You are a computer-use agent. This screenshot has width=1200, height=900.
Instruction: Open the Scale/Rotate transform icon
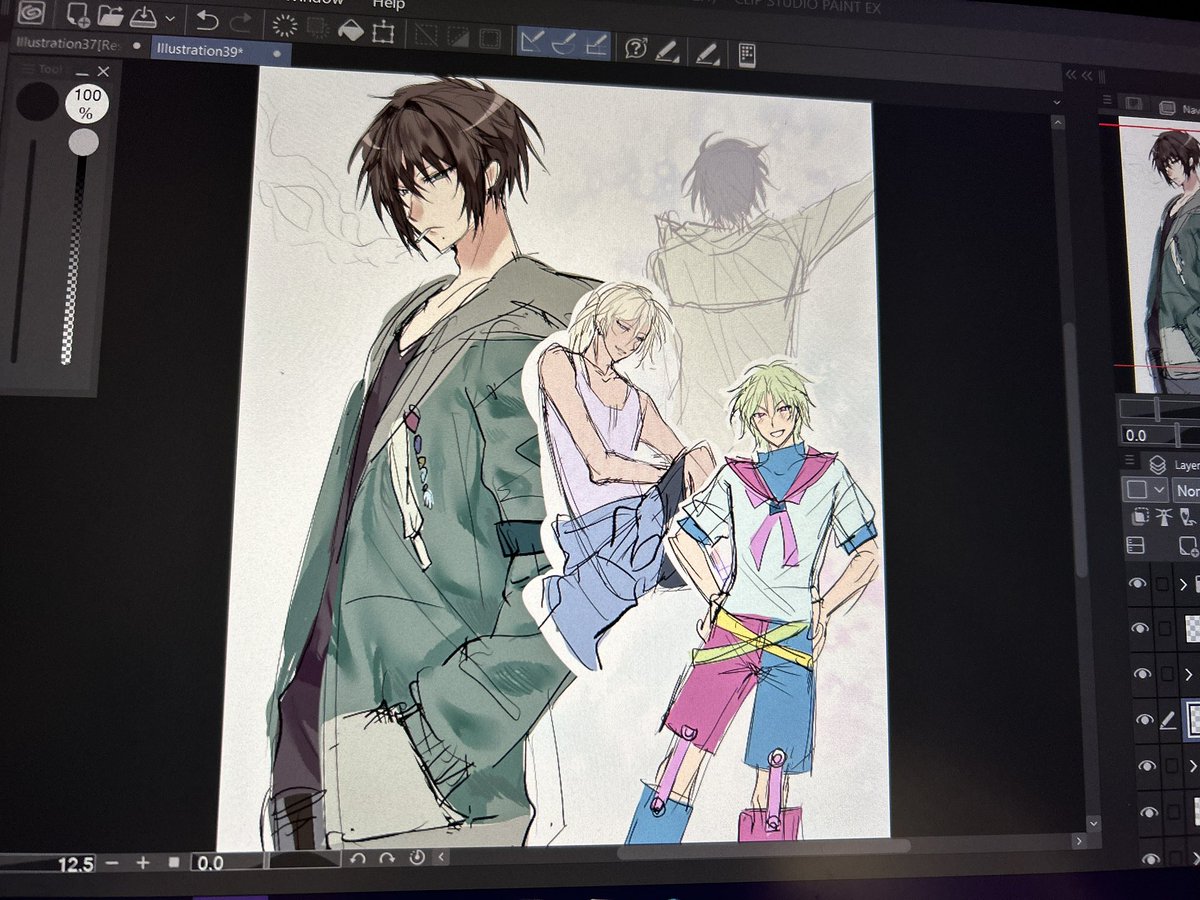382,33
